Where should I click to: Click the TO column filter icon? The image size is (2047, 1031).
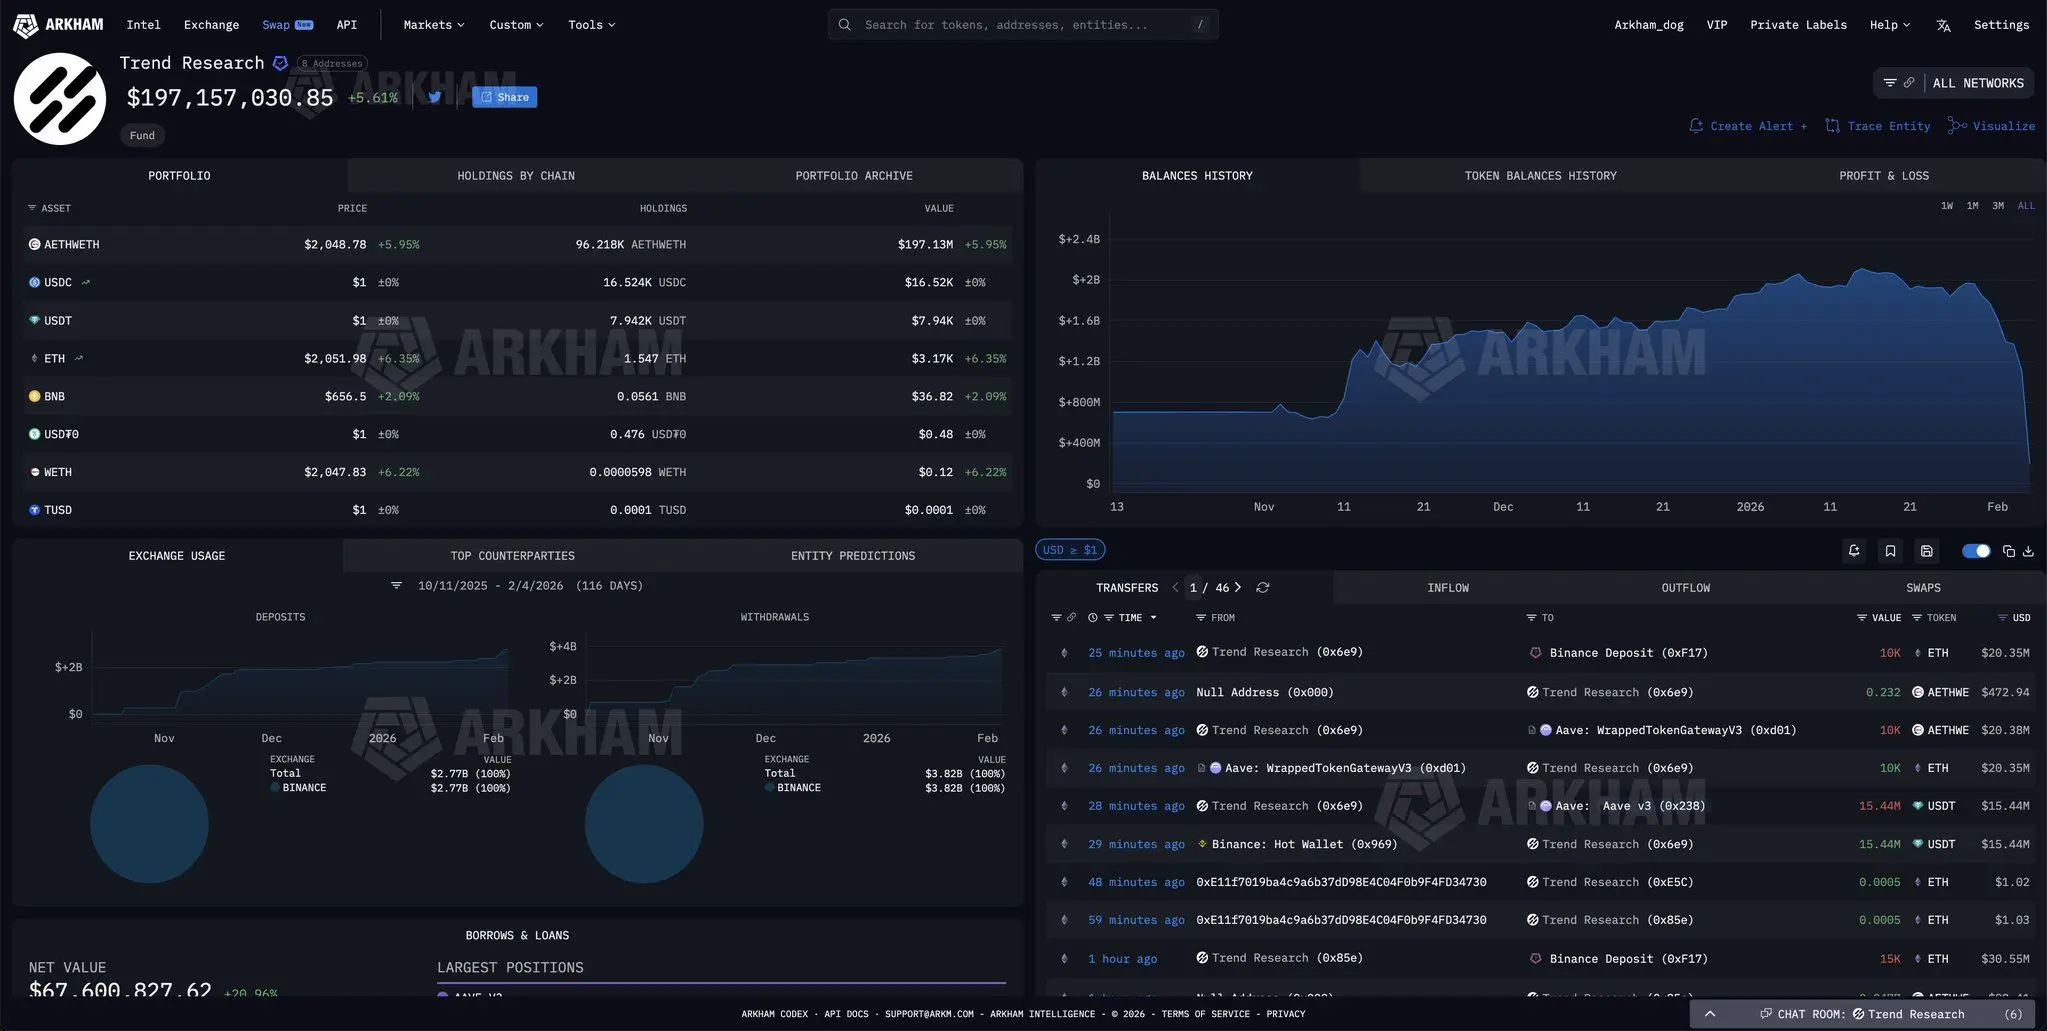1531,618
